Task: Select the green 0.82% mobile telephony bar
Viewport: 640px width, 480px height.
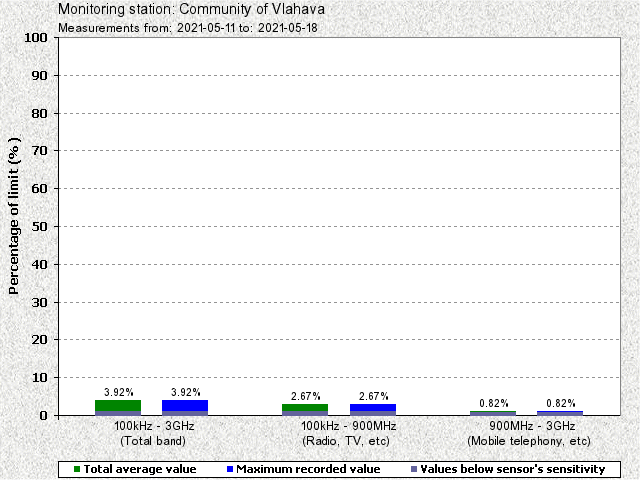Action: (493, 413)
